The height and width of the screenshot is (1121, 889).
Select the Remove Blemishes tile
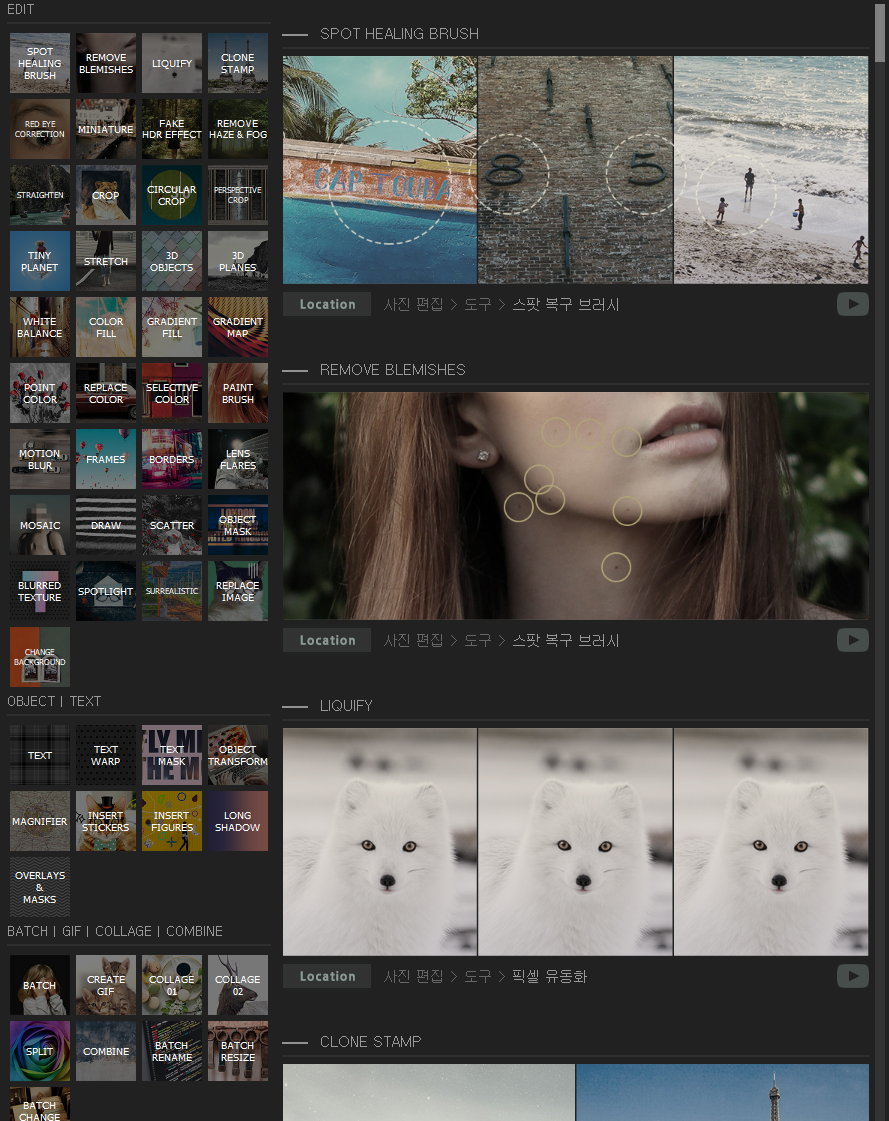pos(106,63)
